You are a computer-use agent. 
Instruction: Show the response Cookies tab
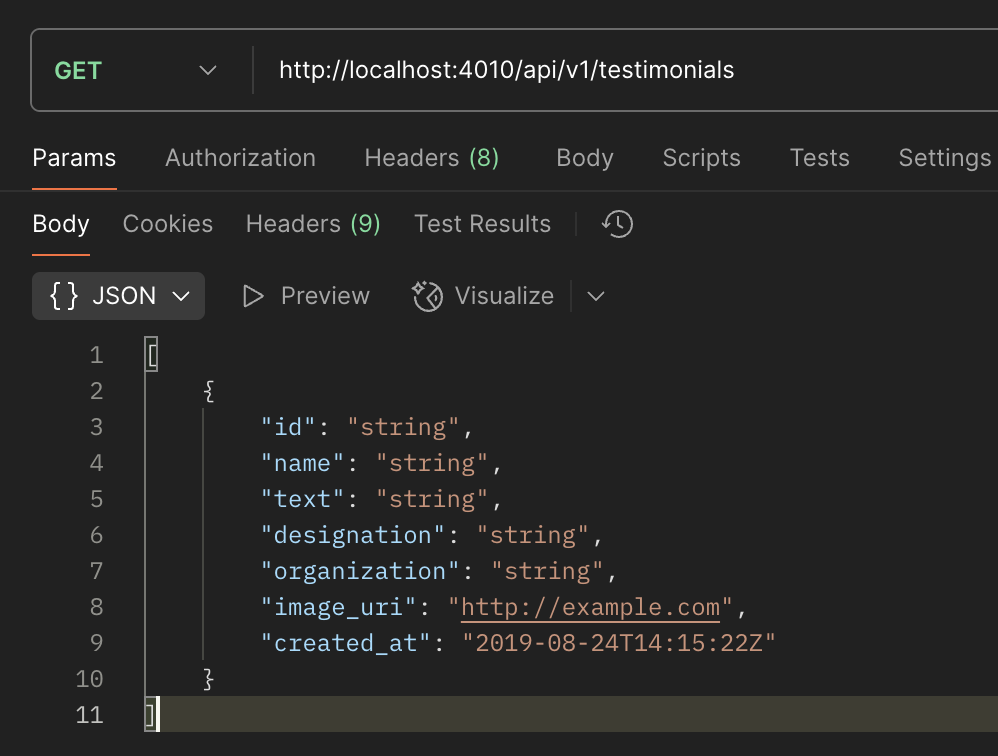coord(167,224)
